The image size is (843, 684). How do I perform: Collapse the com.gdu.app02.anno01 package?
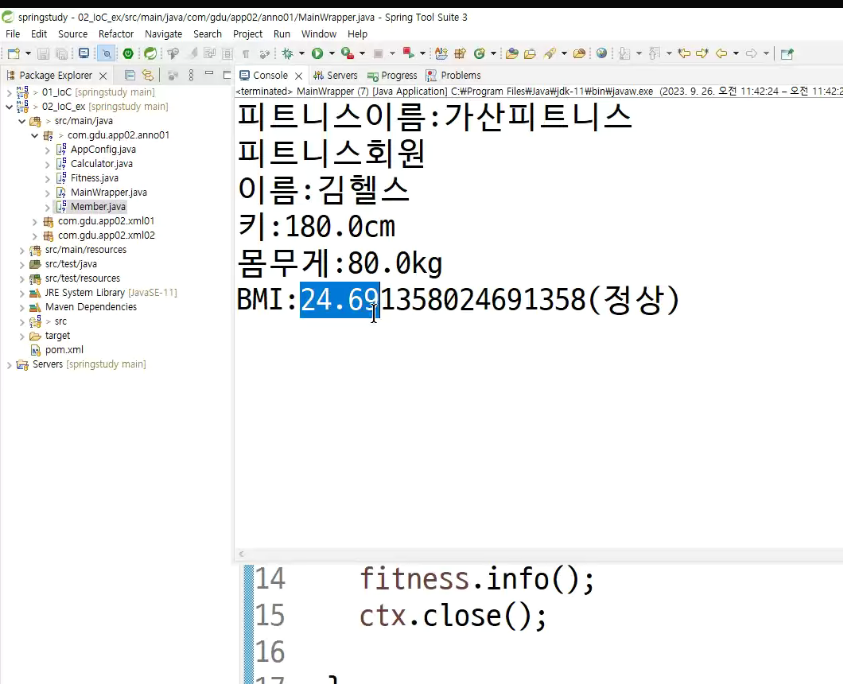[35, 136]
